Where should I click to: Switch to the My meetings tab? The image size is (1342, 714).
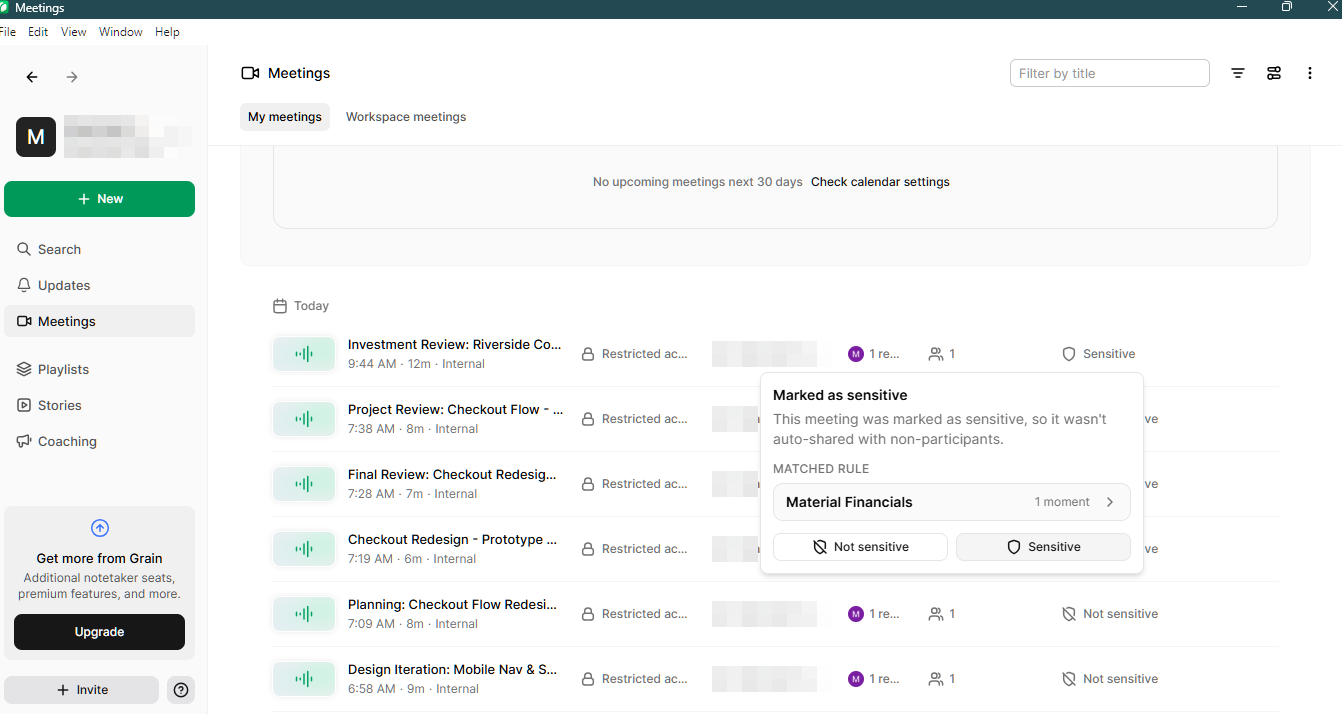[x=285, y=117]
